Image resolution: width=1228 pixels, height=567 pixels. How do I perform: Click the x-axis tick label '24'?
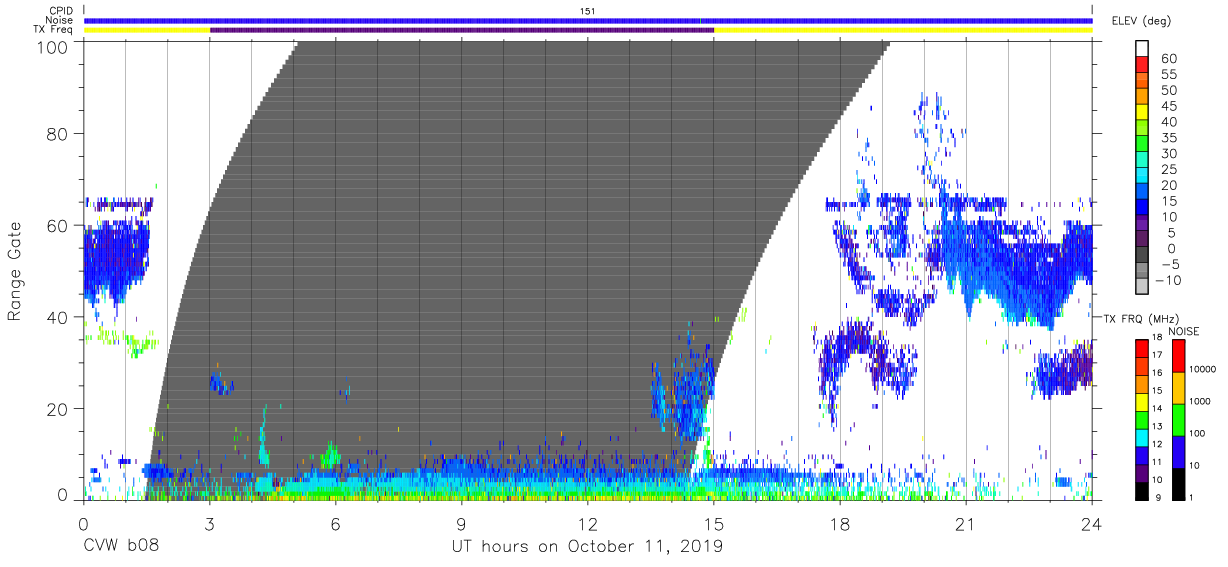pyautogui.click(x=1091, y=523)
